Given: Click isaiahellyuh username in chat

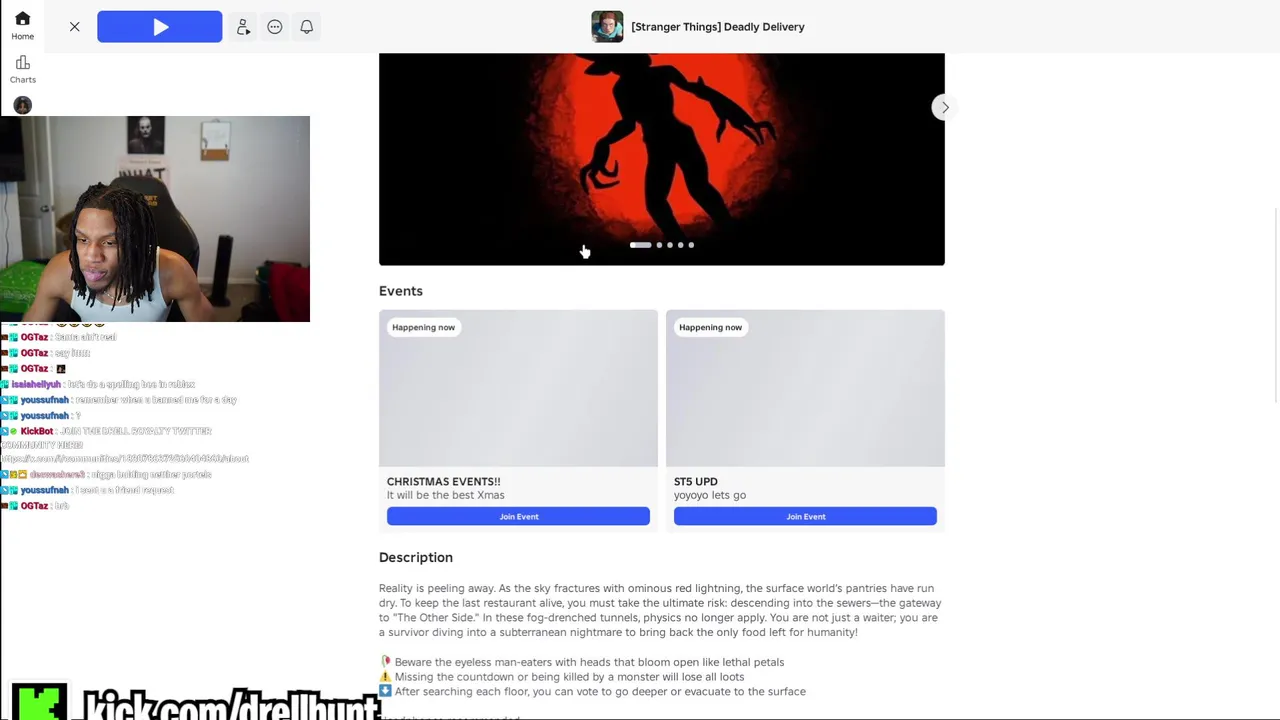Looking at the screenshot, I should click(36, 384).
